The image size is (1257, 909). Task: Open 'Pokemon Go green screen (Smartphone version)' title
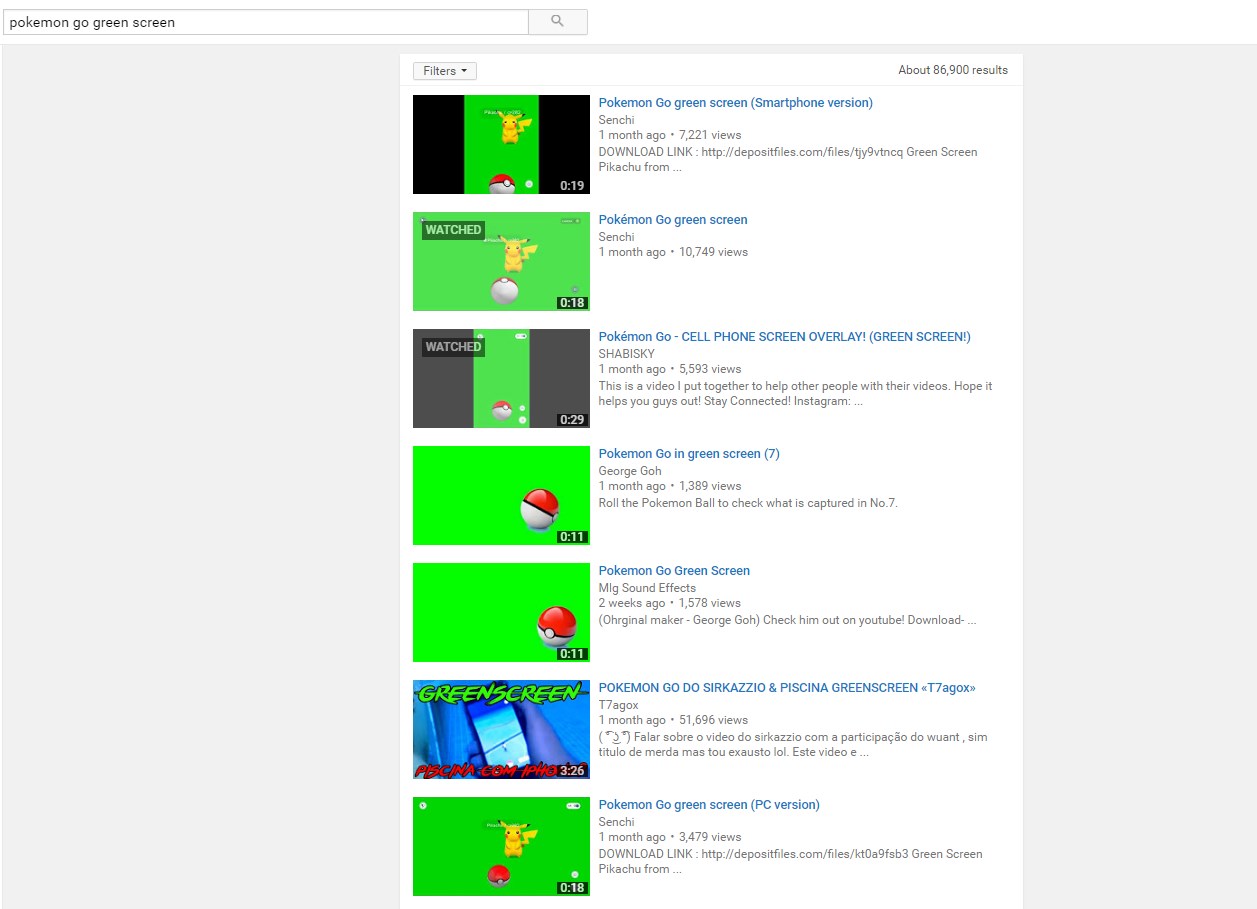pyautogui.click(x=735, y=103)
